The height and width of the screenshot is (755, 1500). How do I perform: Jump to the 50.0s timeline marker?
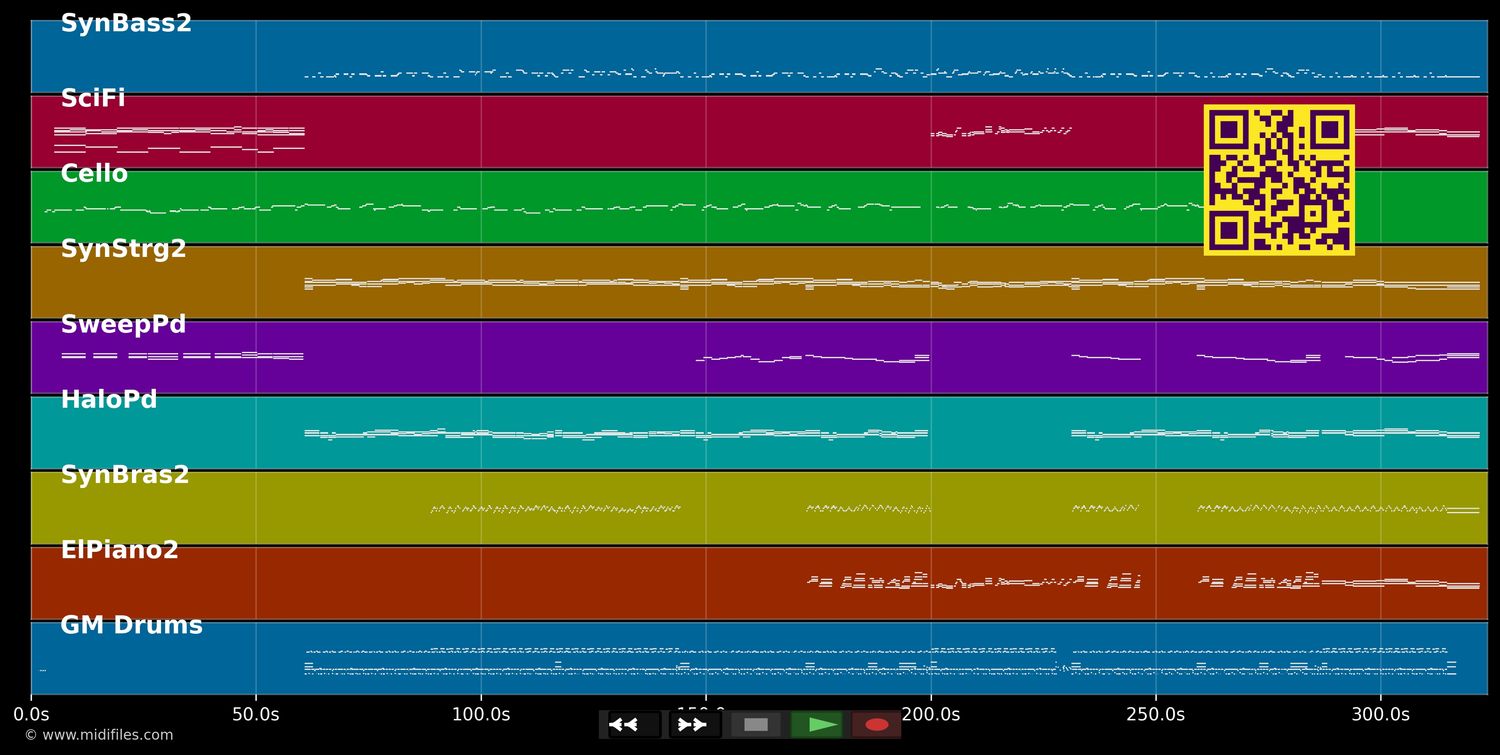[x=256, y=715]
